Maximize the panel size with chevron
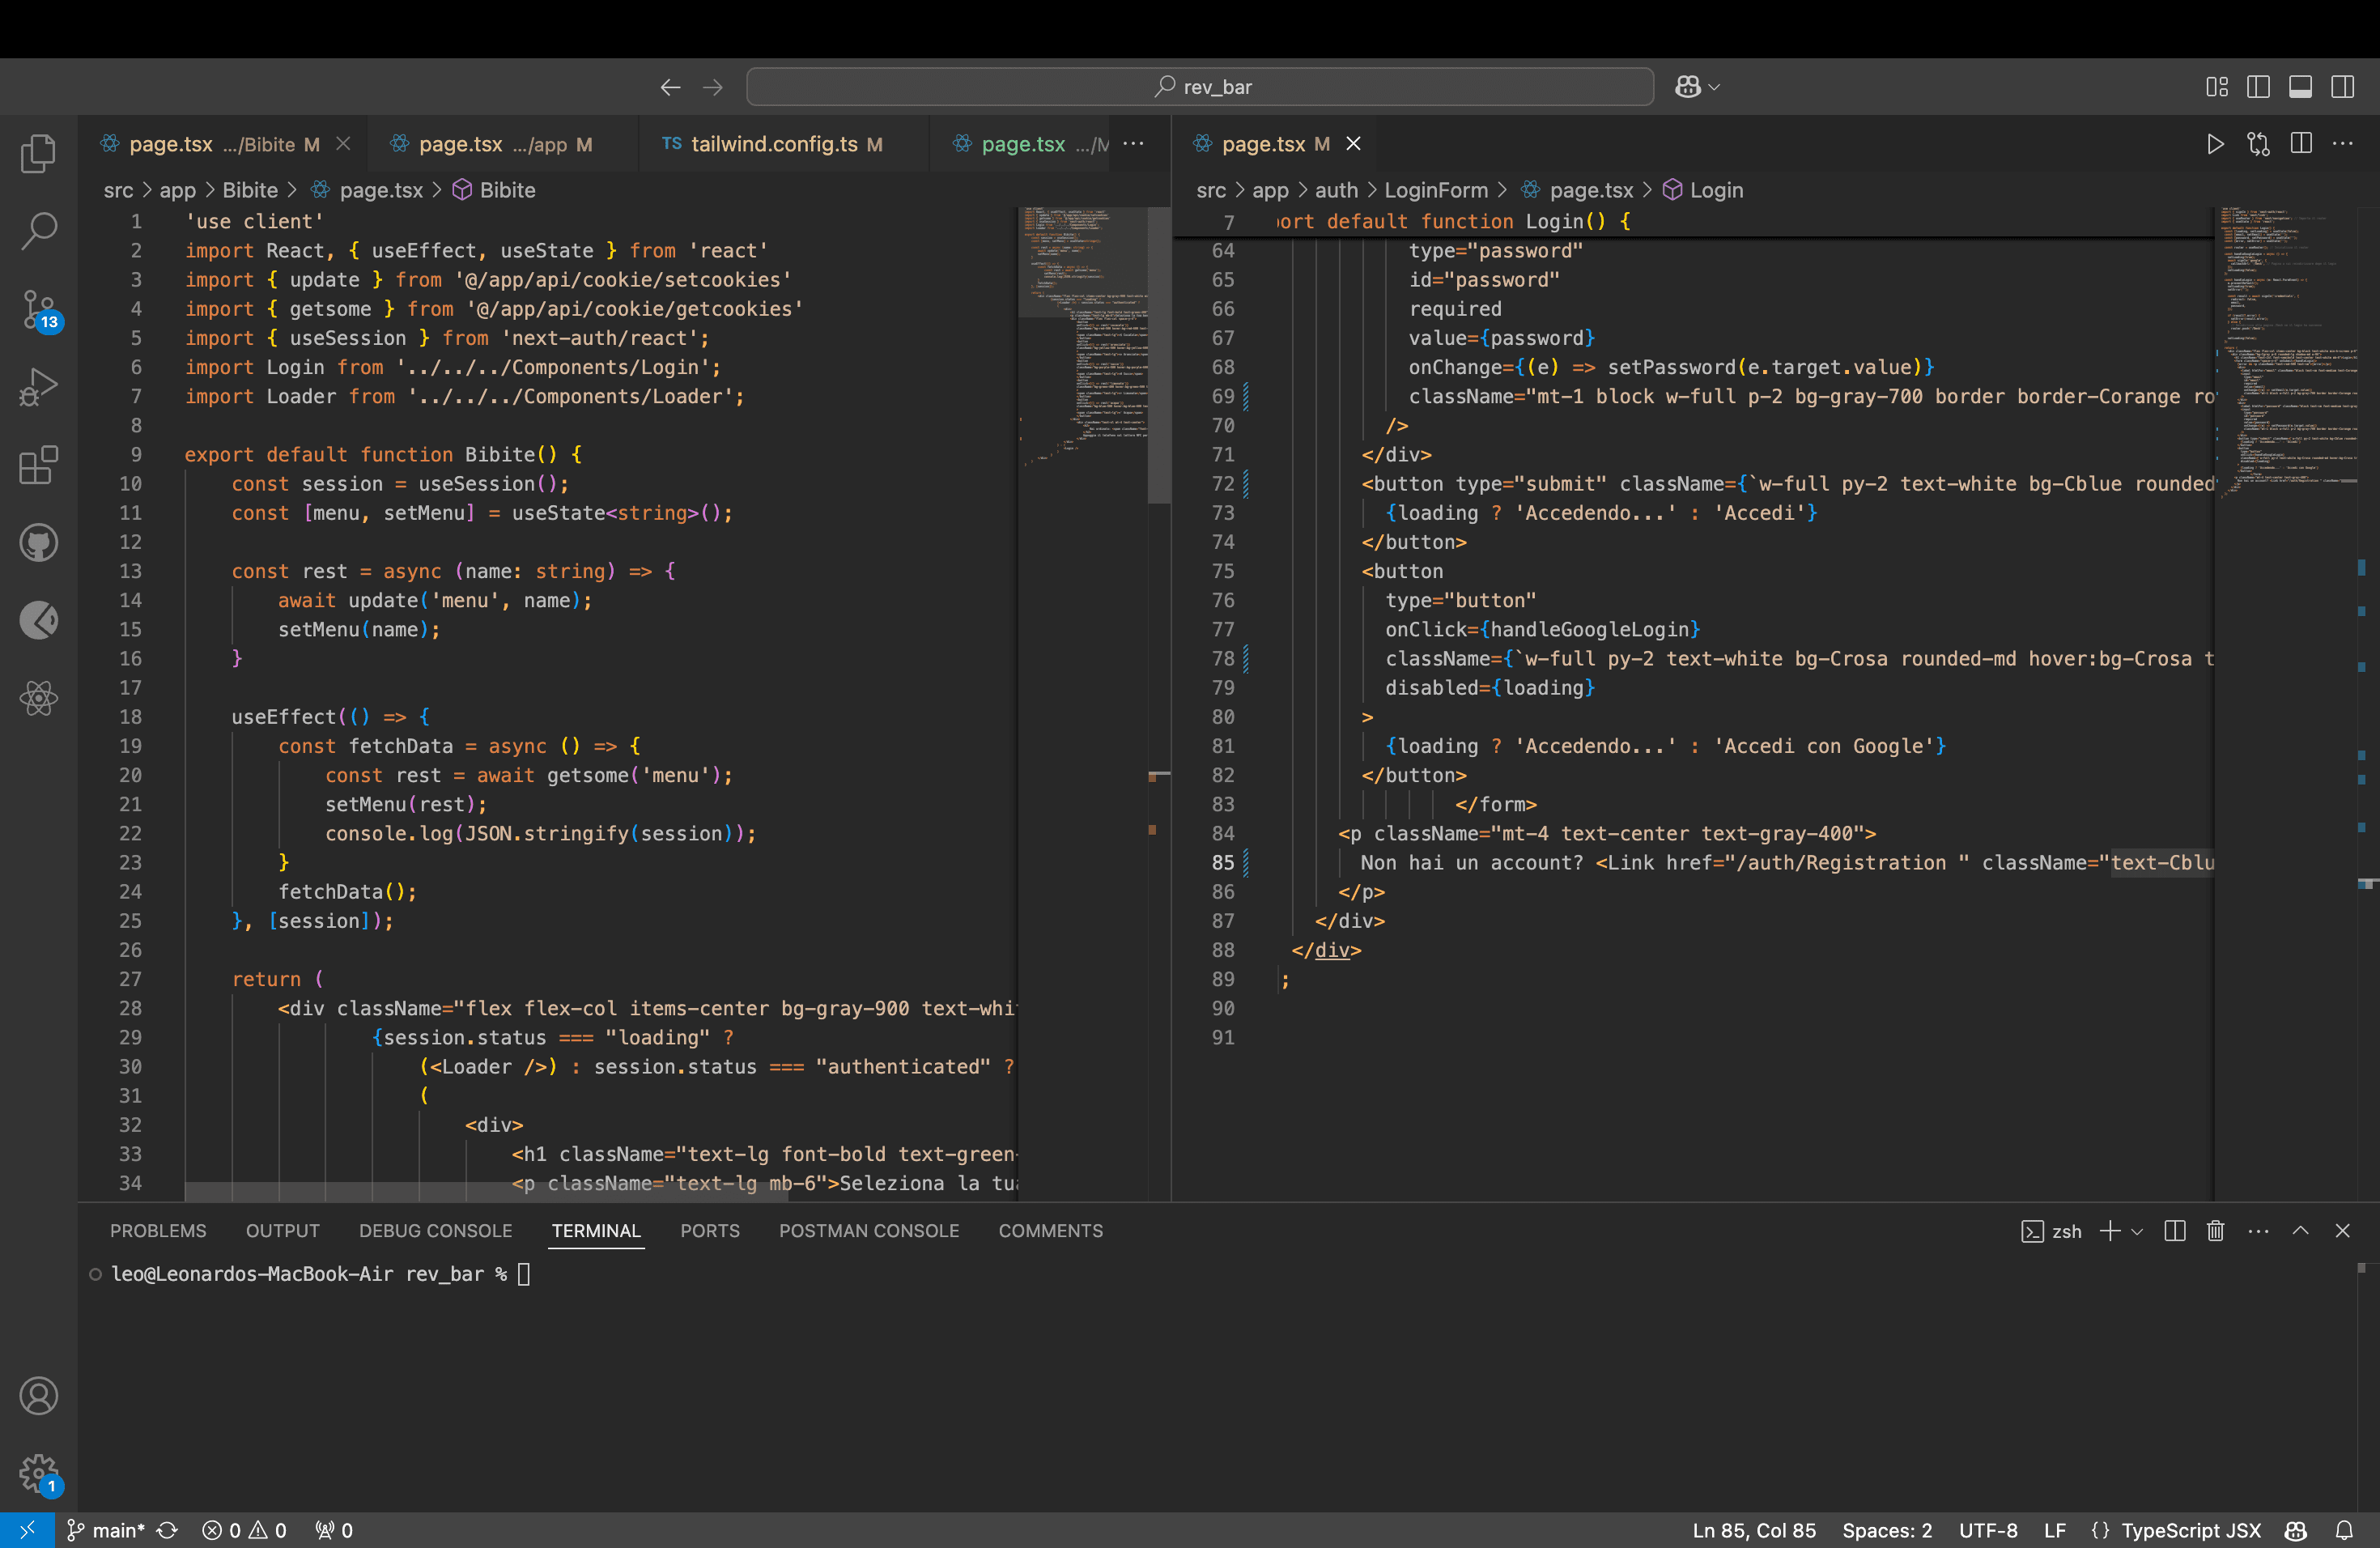Viewport: 2380px width, 1548px height. click(x=2300, y=1231)
